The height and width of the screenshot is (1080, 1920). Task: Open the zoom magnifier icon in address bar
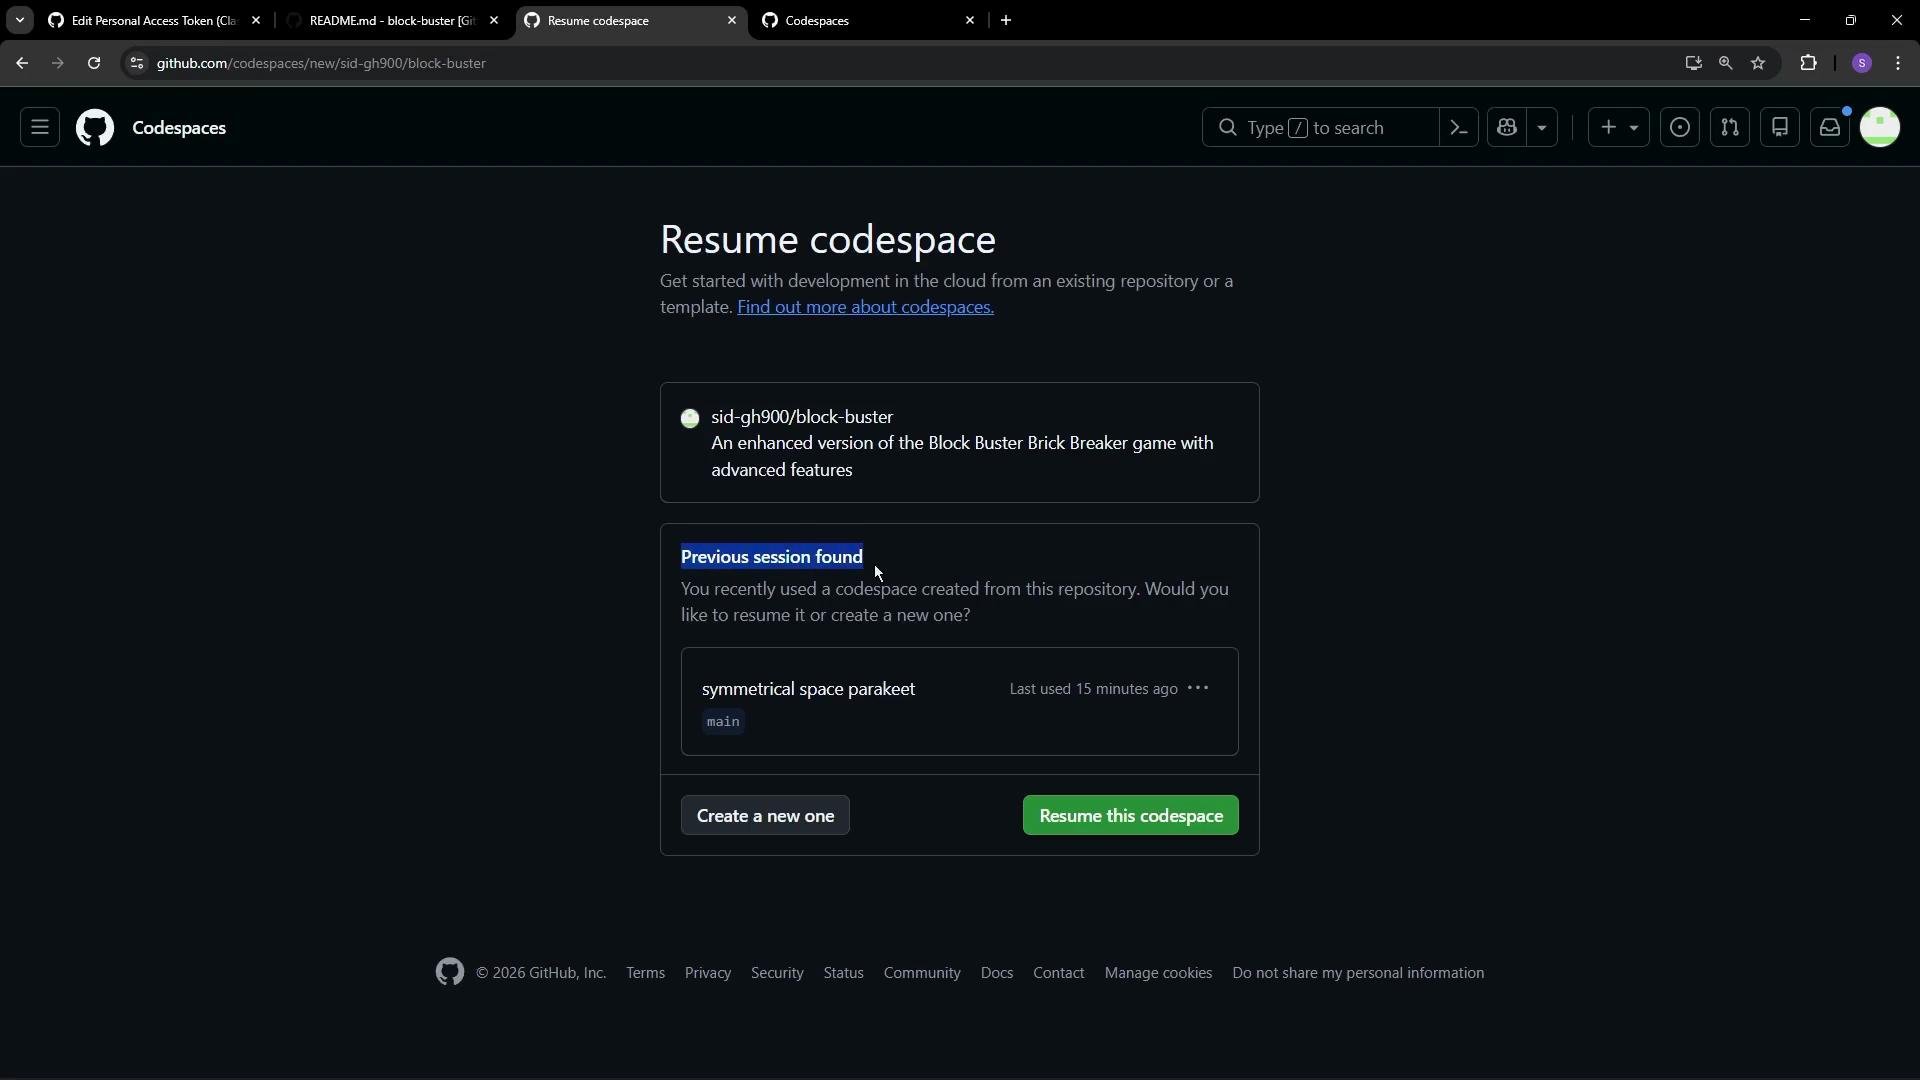1726,63
